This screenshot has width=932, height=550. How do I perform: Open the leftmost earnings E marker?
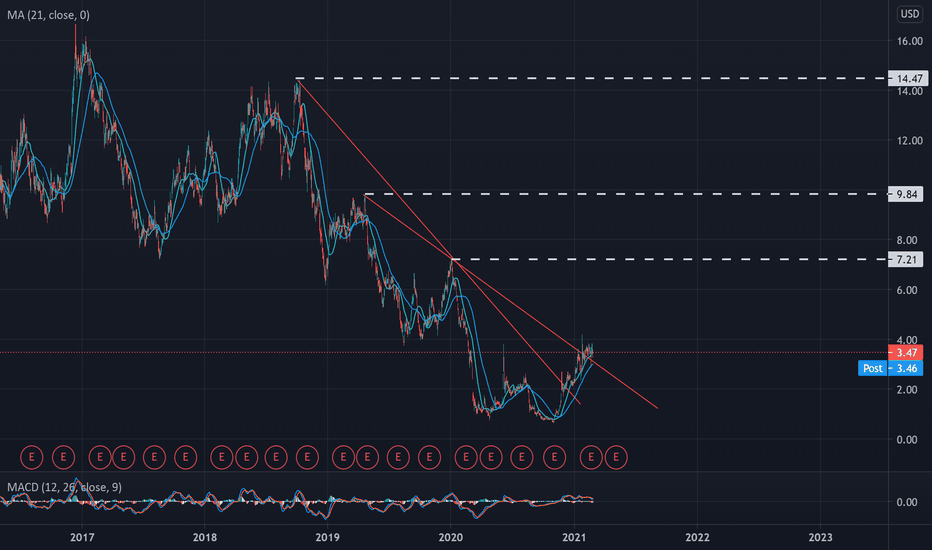(32, 457)
